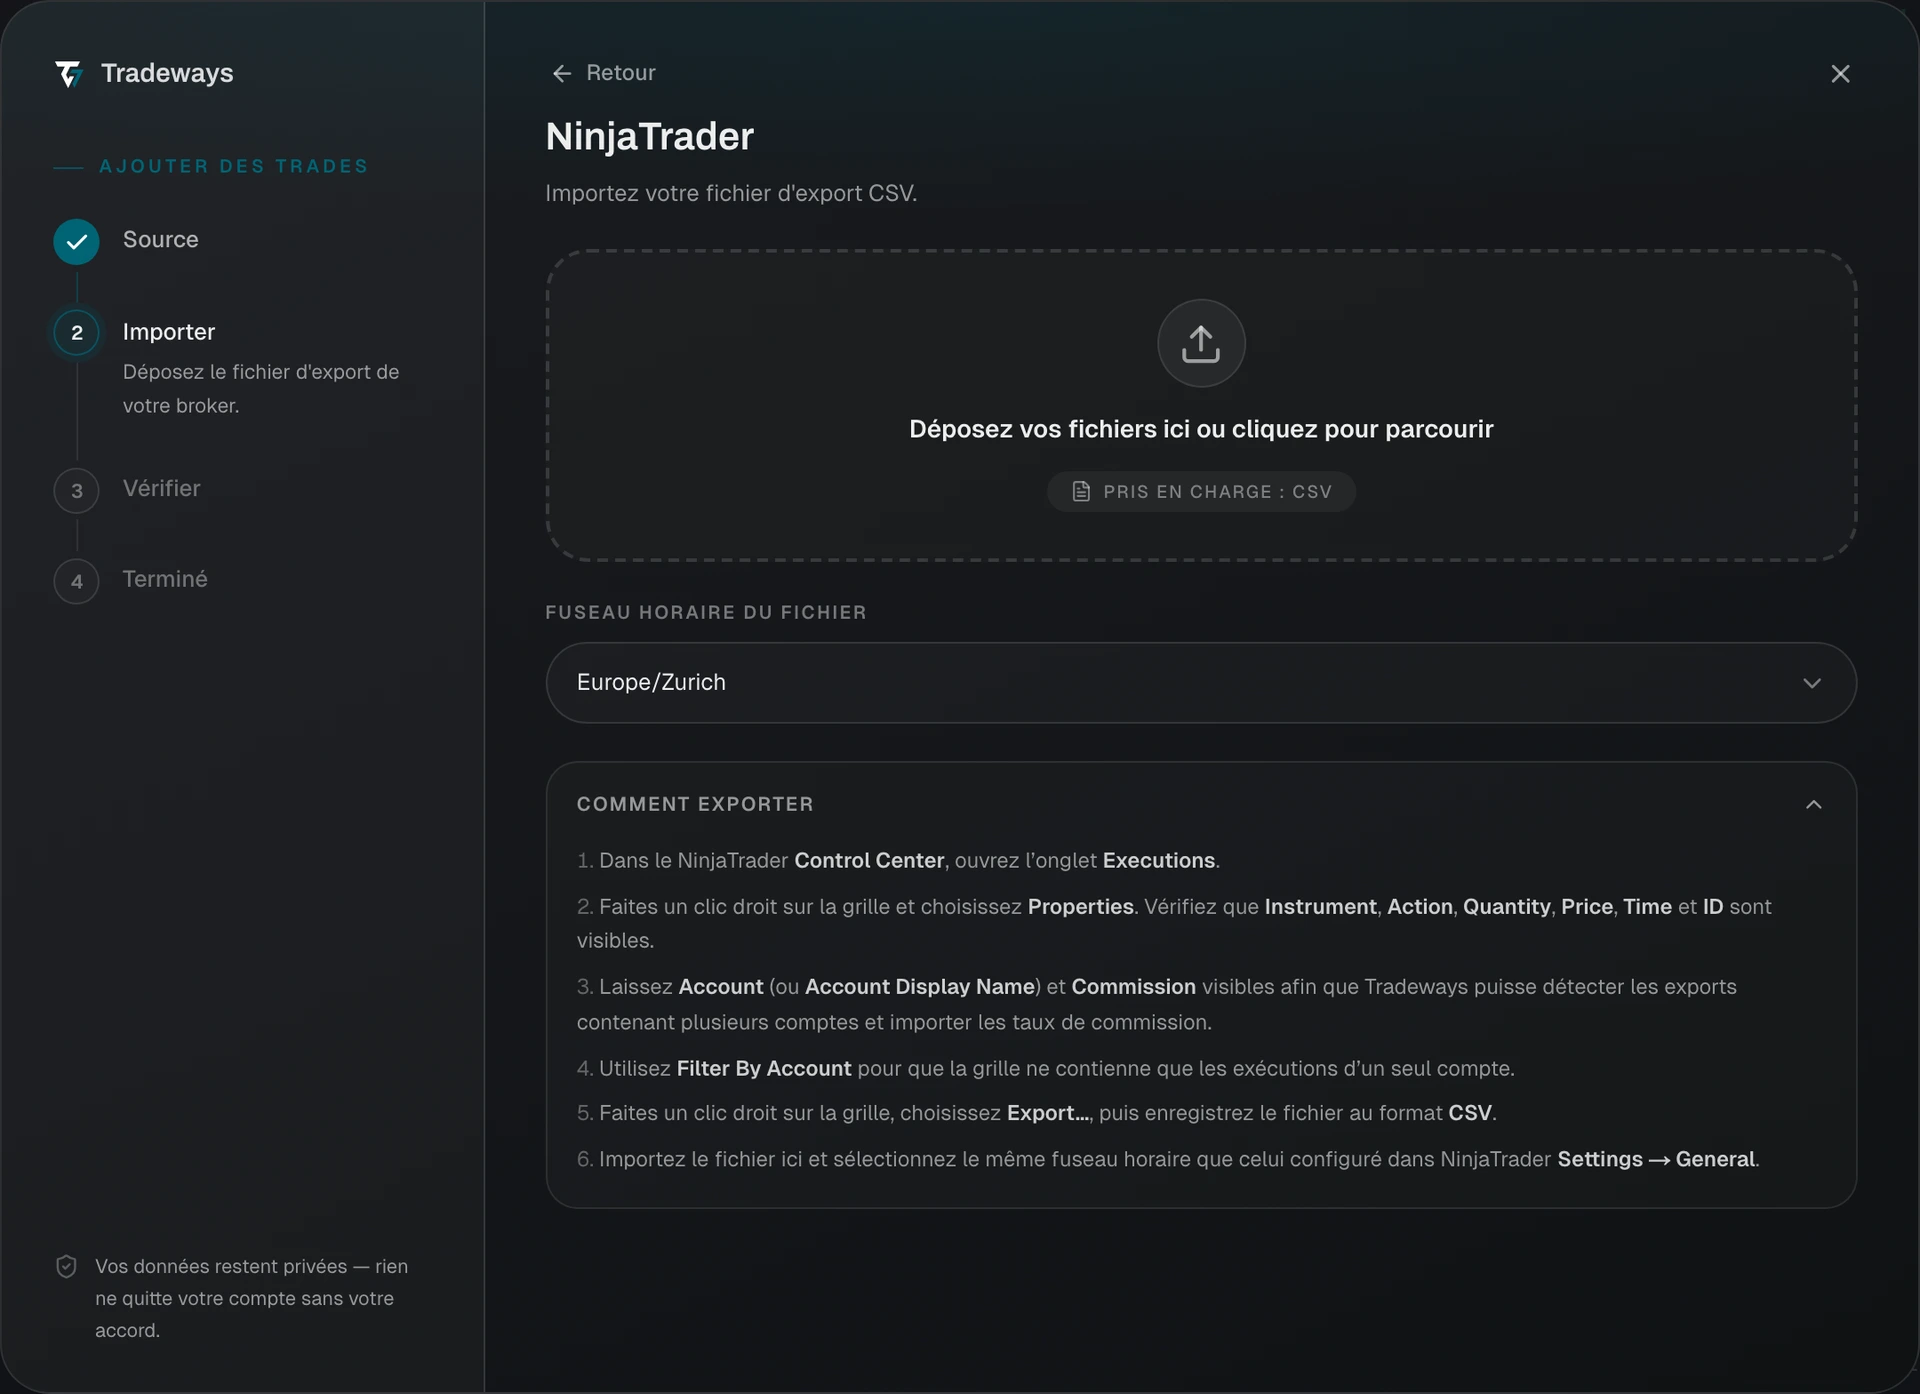Screen dimensions: 1920x1394
Task: Click the step 4 circle icon
Action: tap(77, 581)
